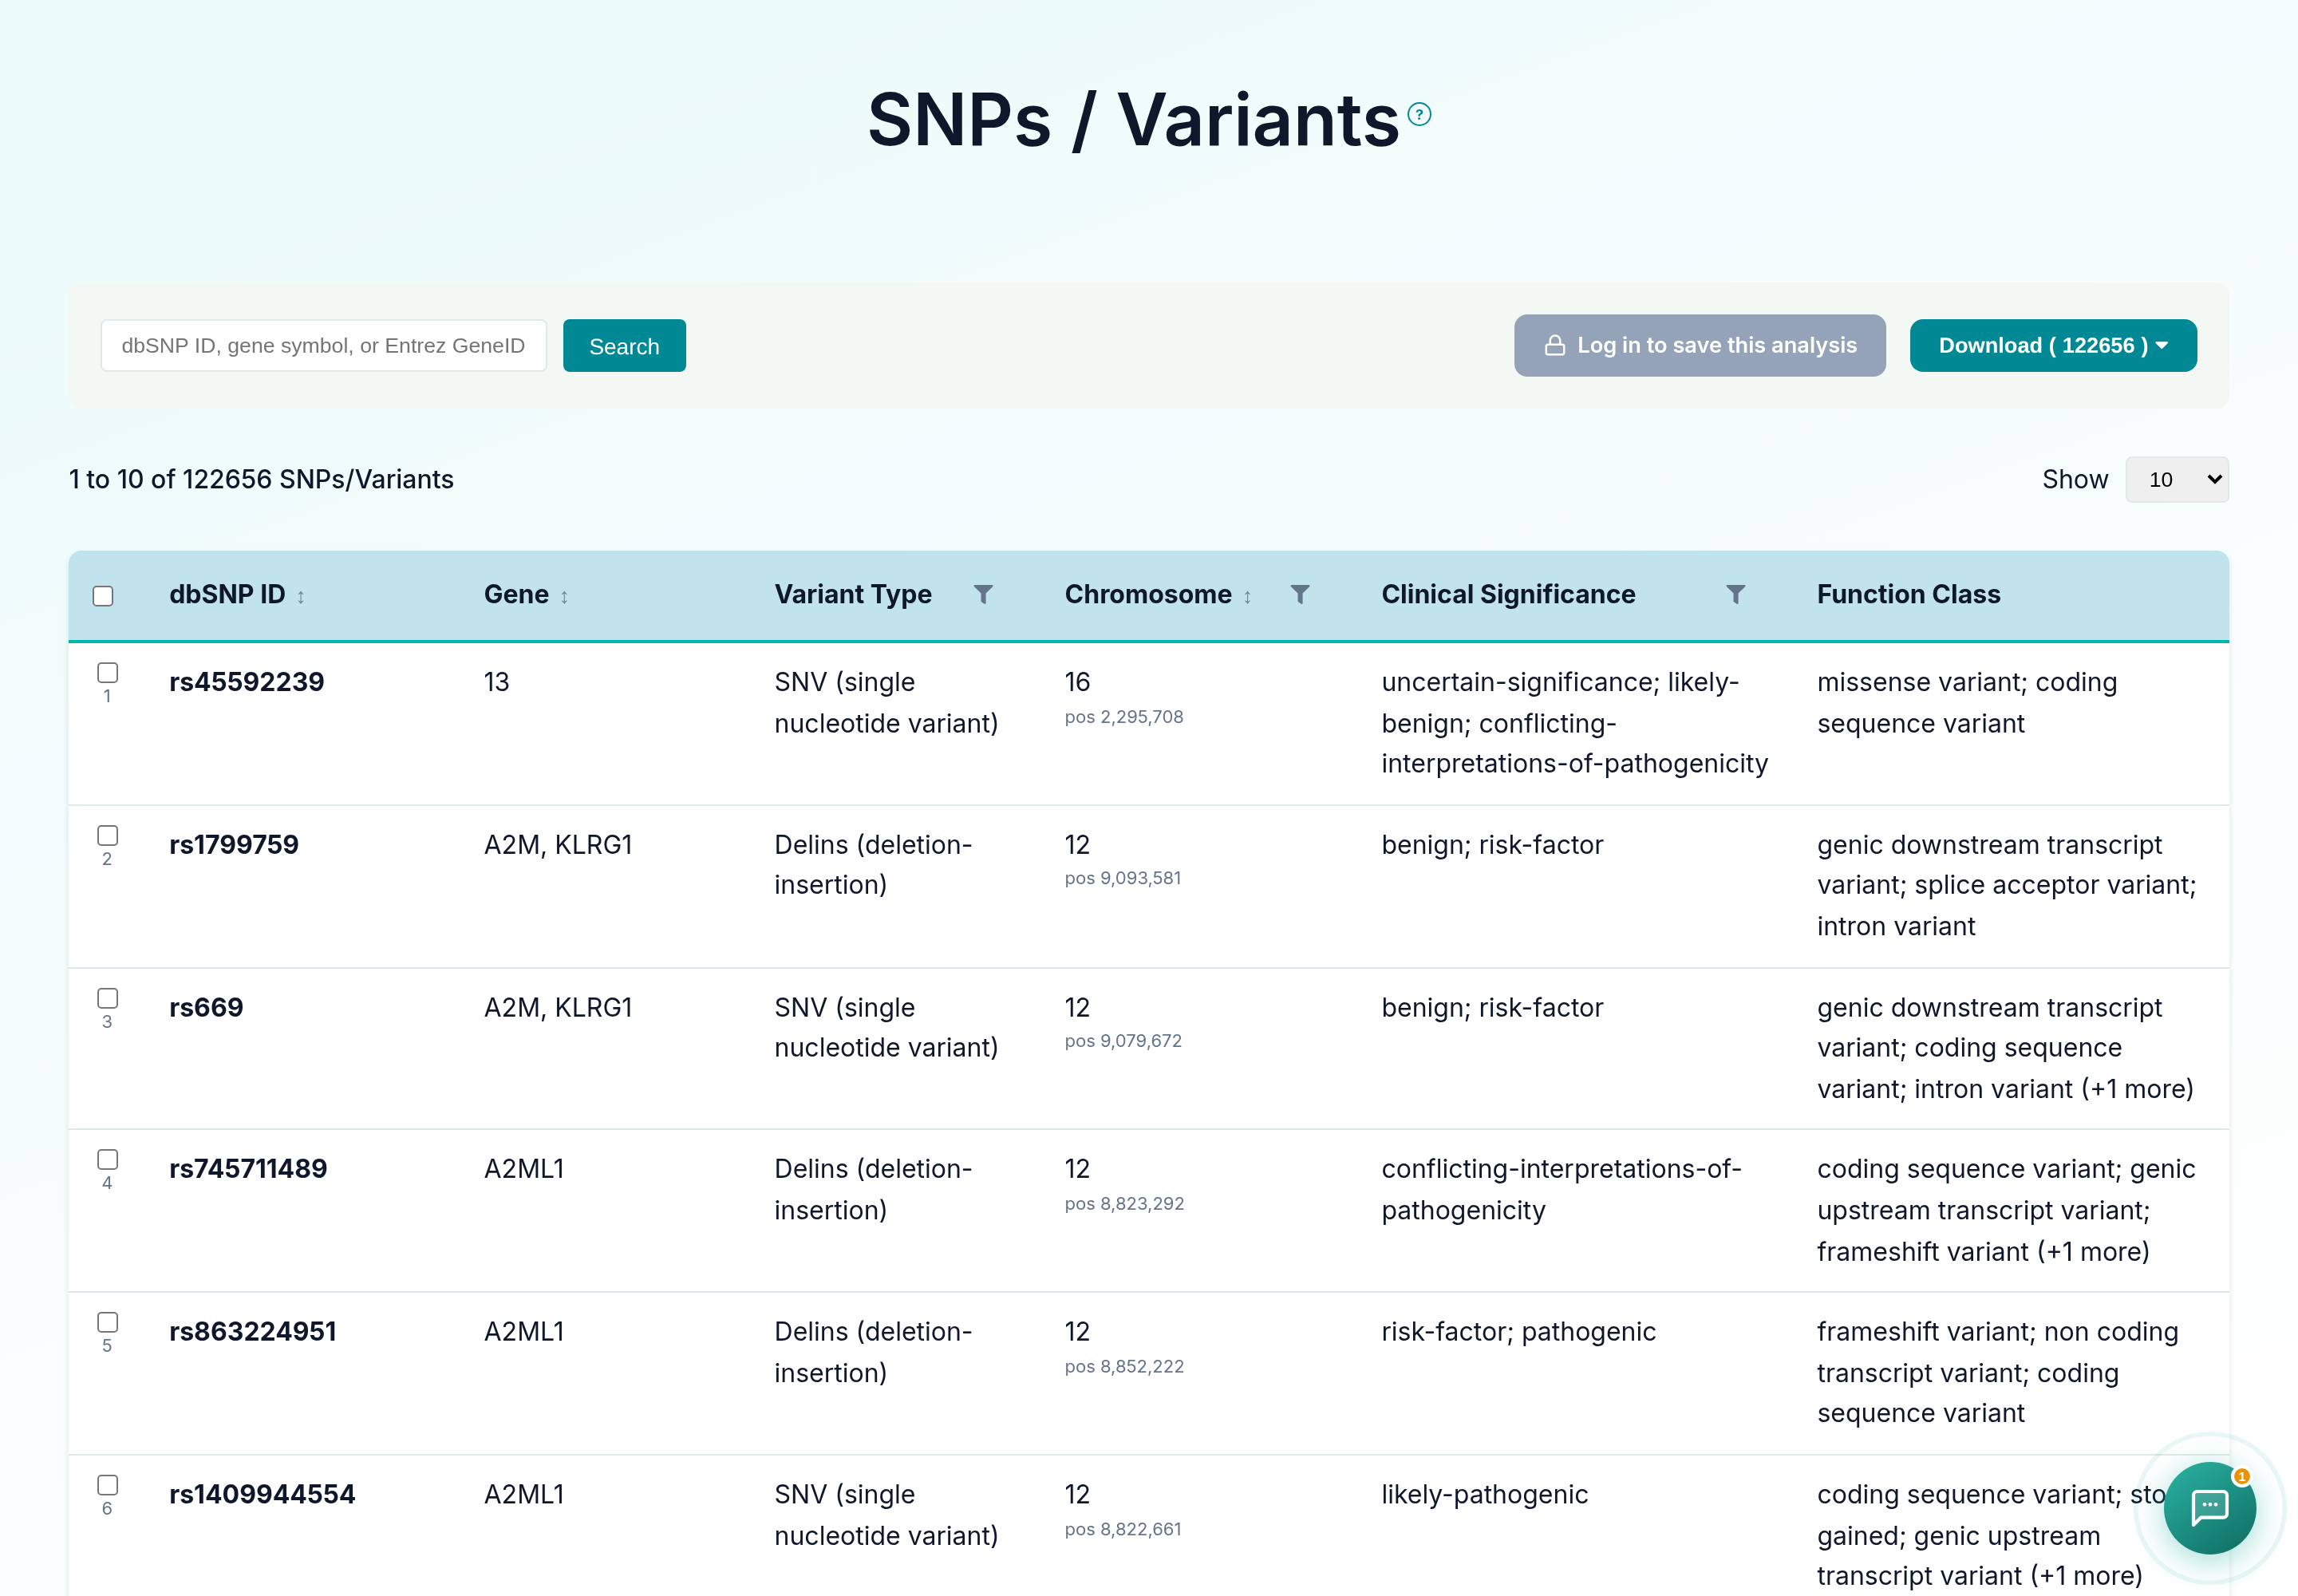Check the box for rs745711489
The height and width of the screenshot is (1596, 2298).
click(x=107, y=1159)
